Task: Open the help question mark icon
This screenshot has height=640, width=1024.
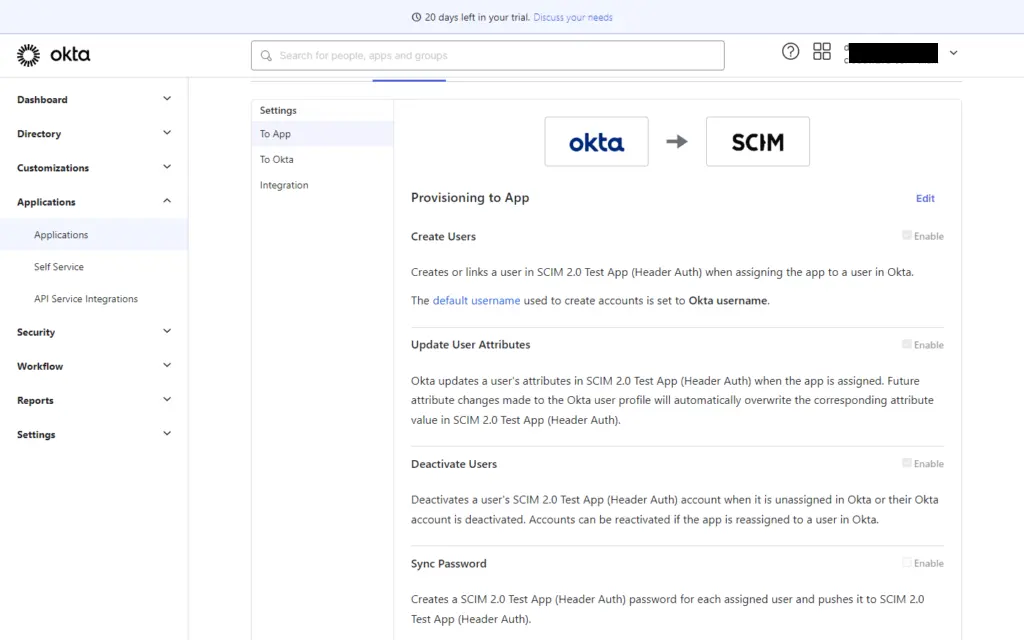Action: (x=790, y=51)
